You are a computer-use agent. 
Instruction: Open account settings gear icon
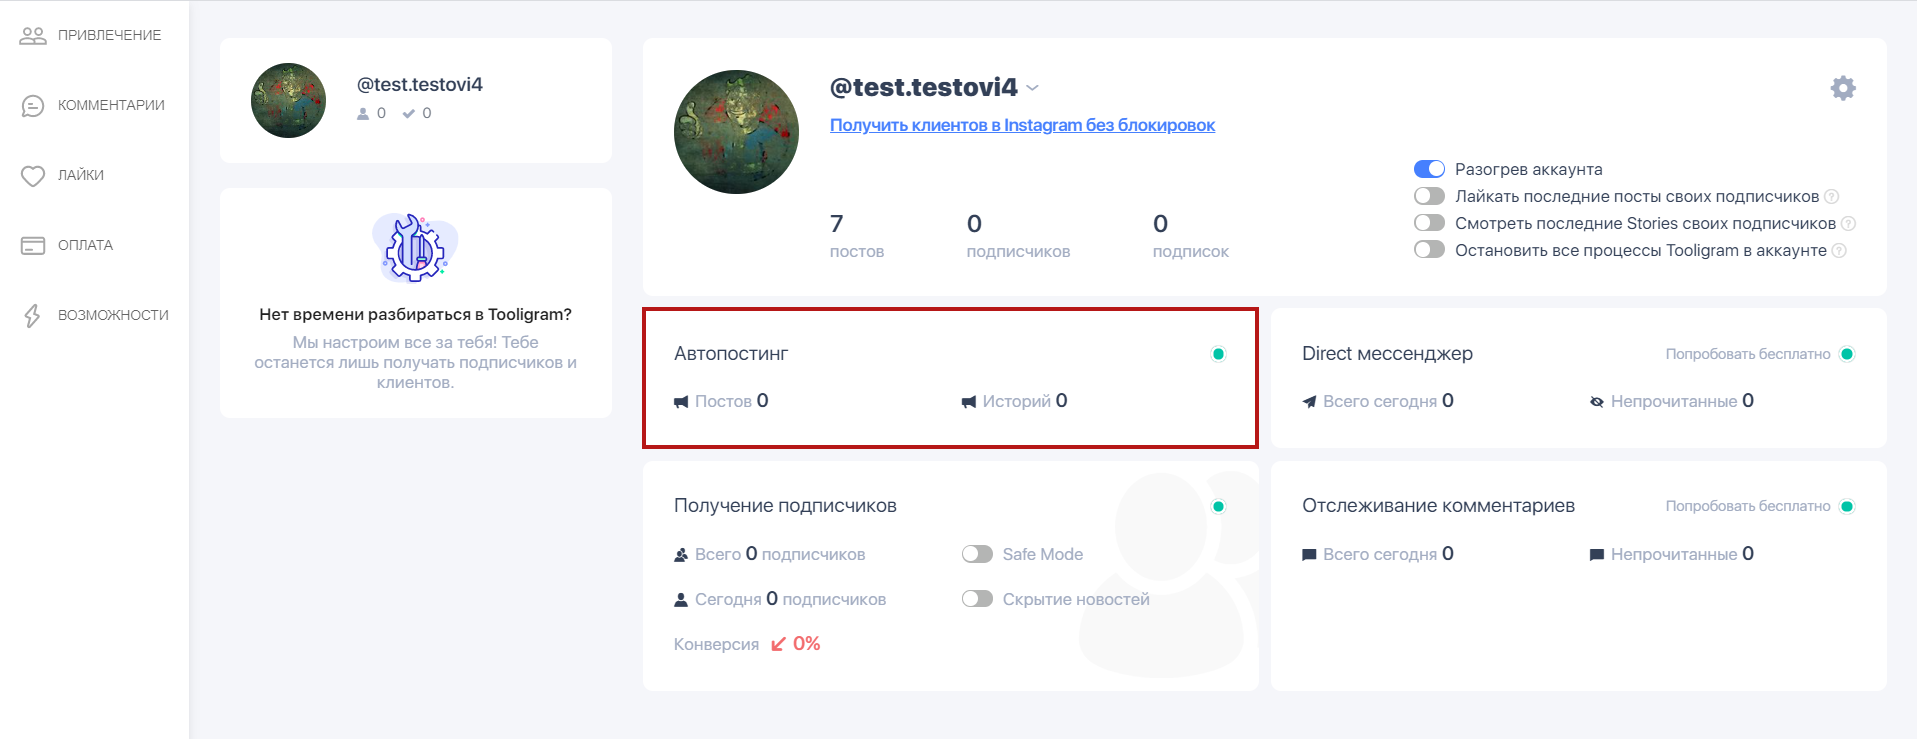coord(1842,88)
